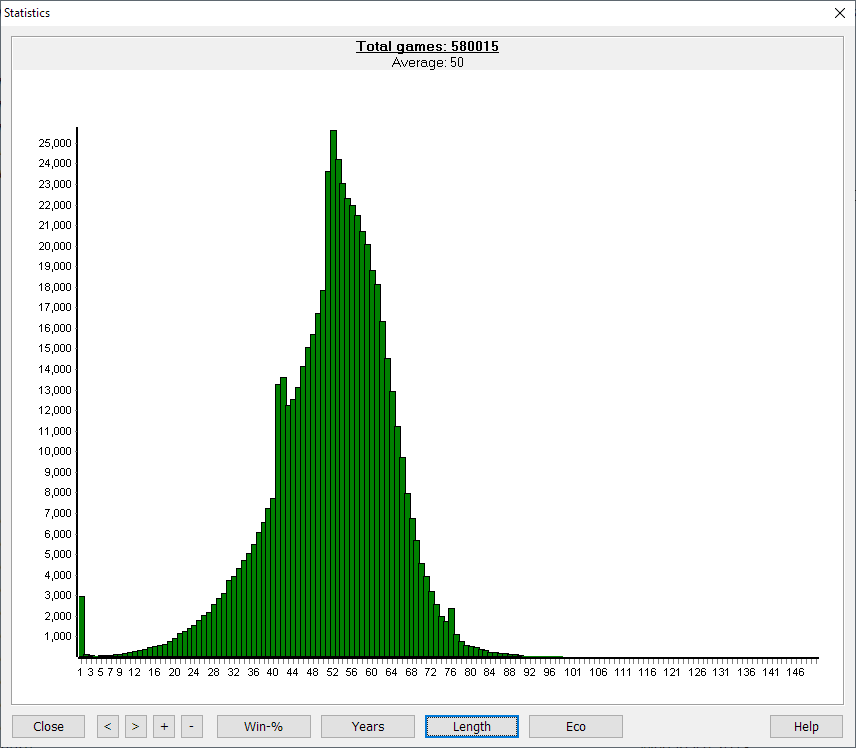Click the Statistics window title text
The image size is (856, 748).
click(x=27, y=13)
